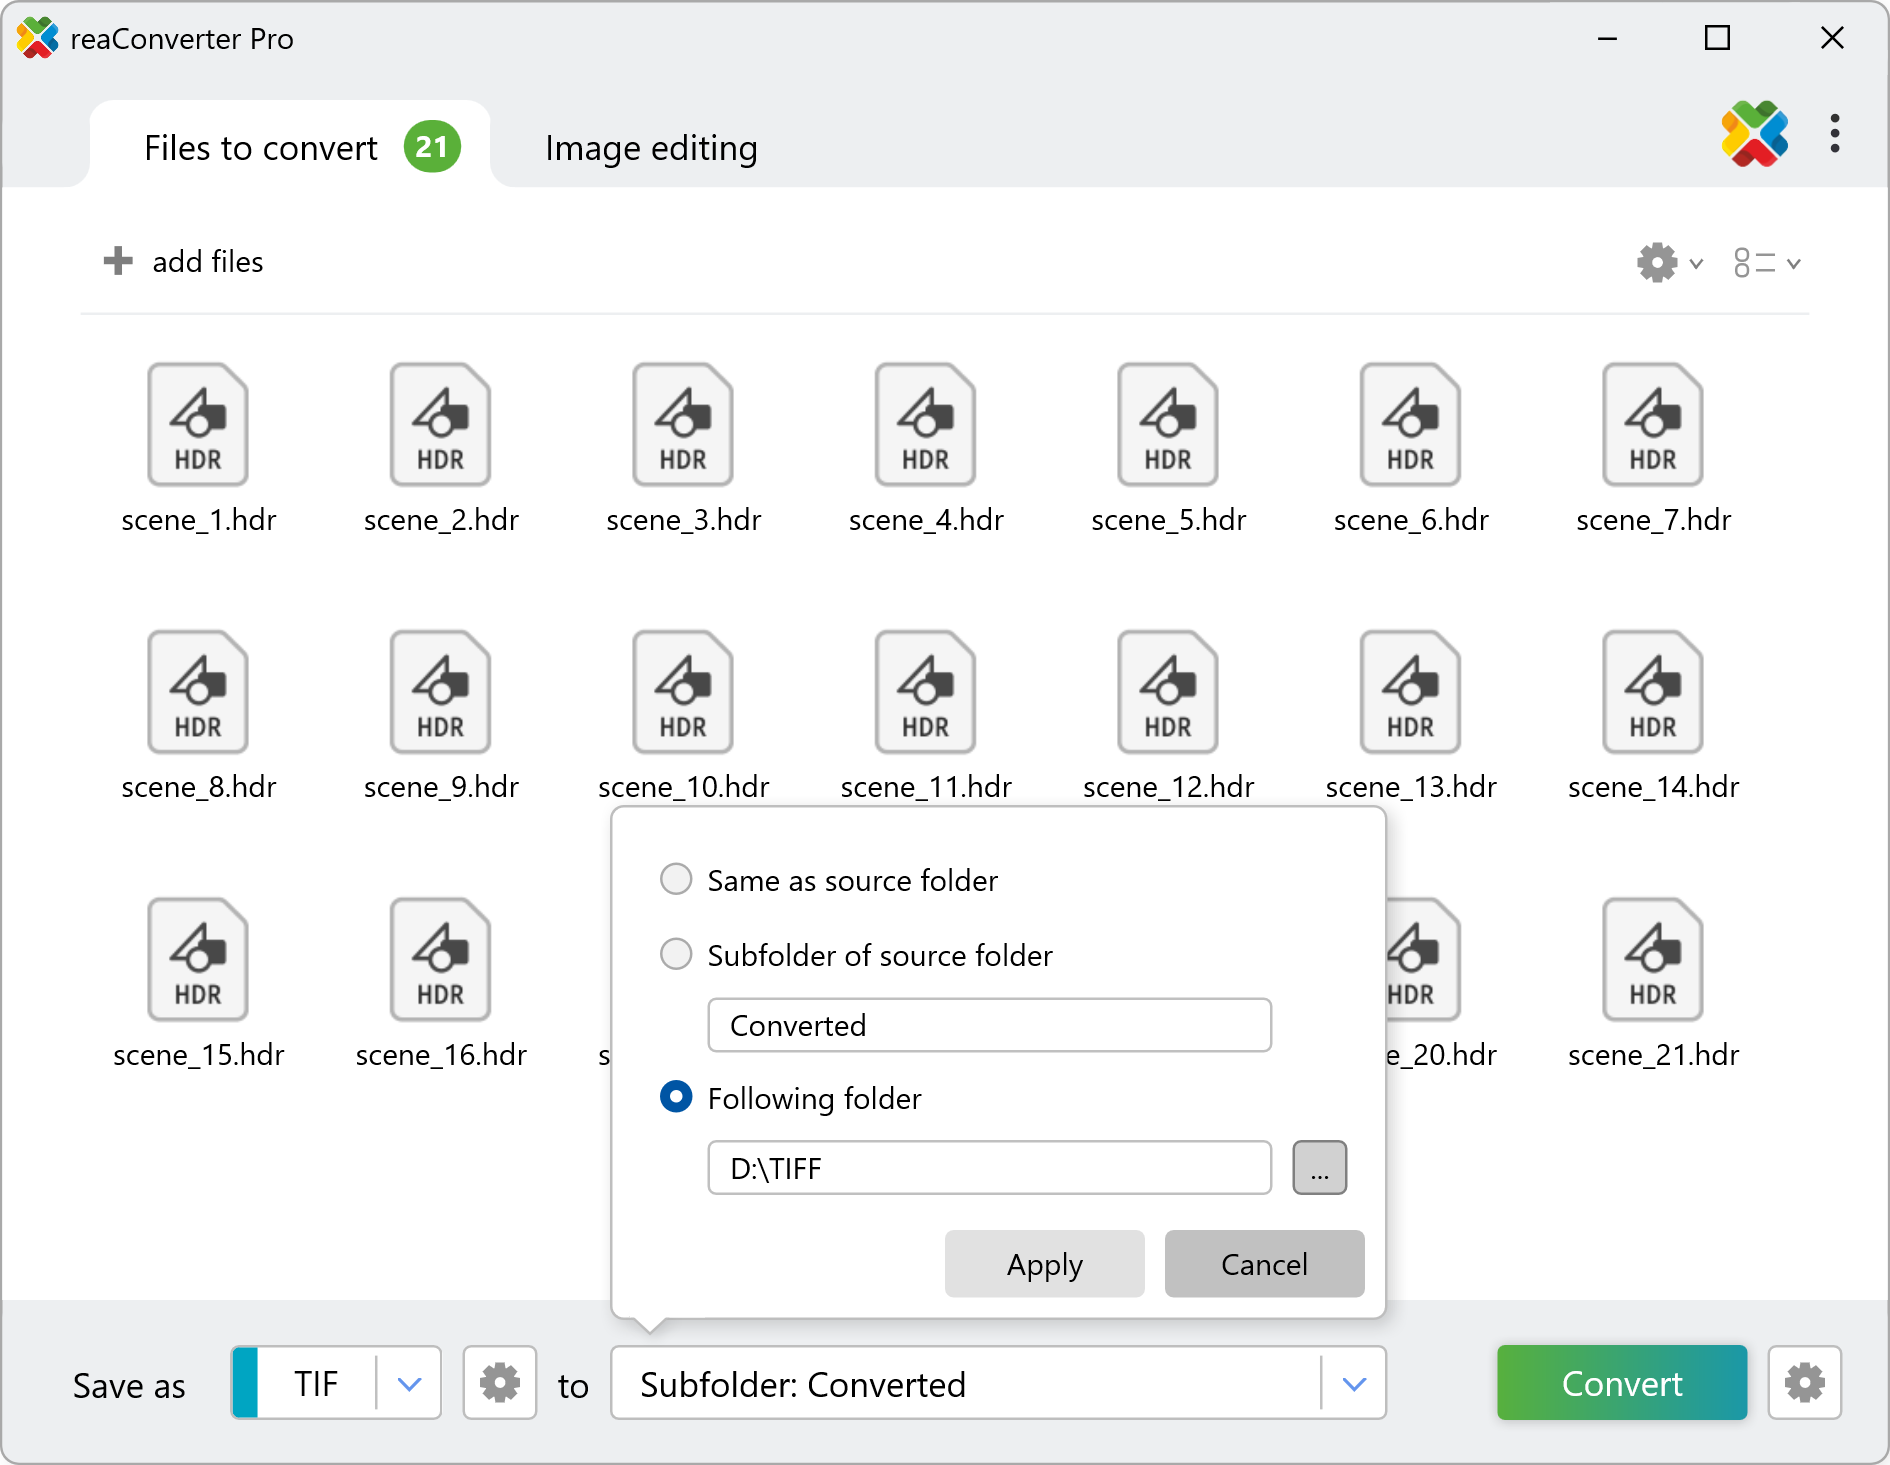Click the reaConverter logo in header
Image resolution: width=1890 pixels, height=1465 pixels.
1754,134
